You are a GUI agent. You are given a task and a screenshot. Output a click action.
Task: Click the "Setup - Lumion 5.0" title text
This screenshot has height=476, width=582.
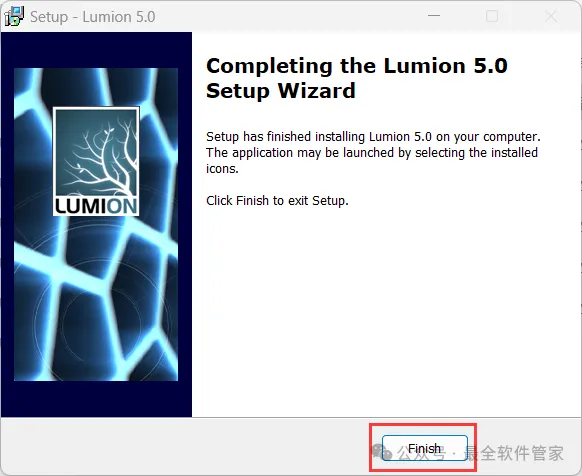point(92,17)
